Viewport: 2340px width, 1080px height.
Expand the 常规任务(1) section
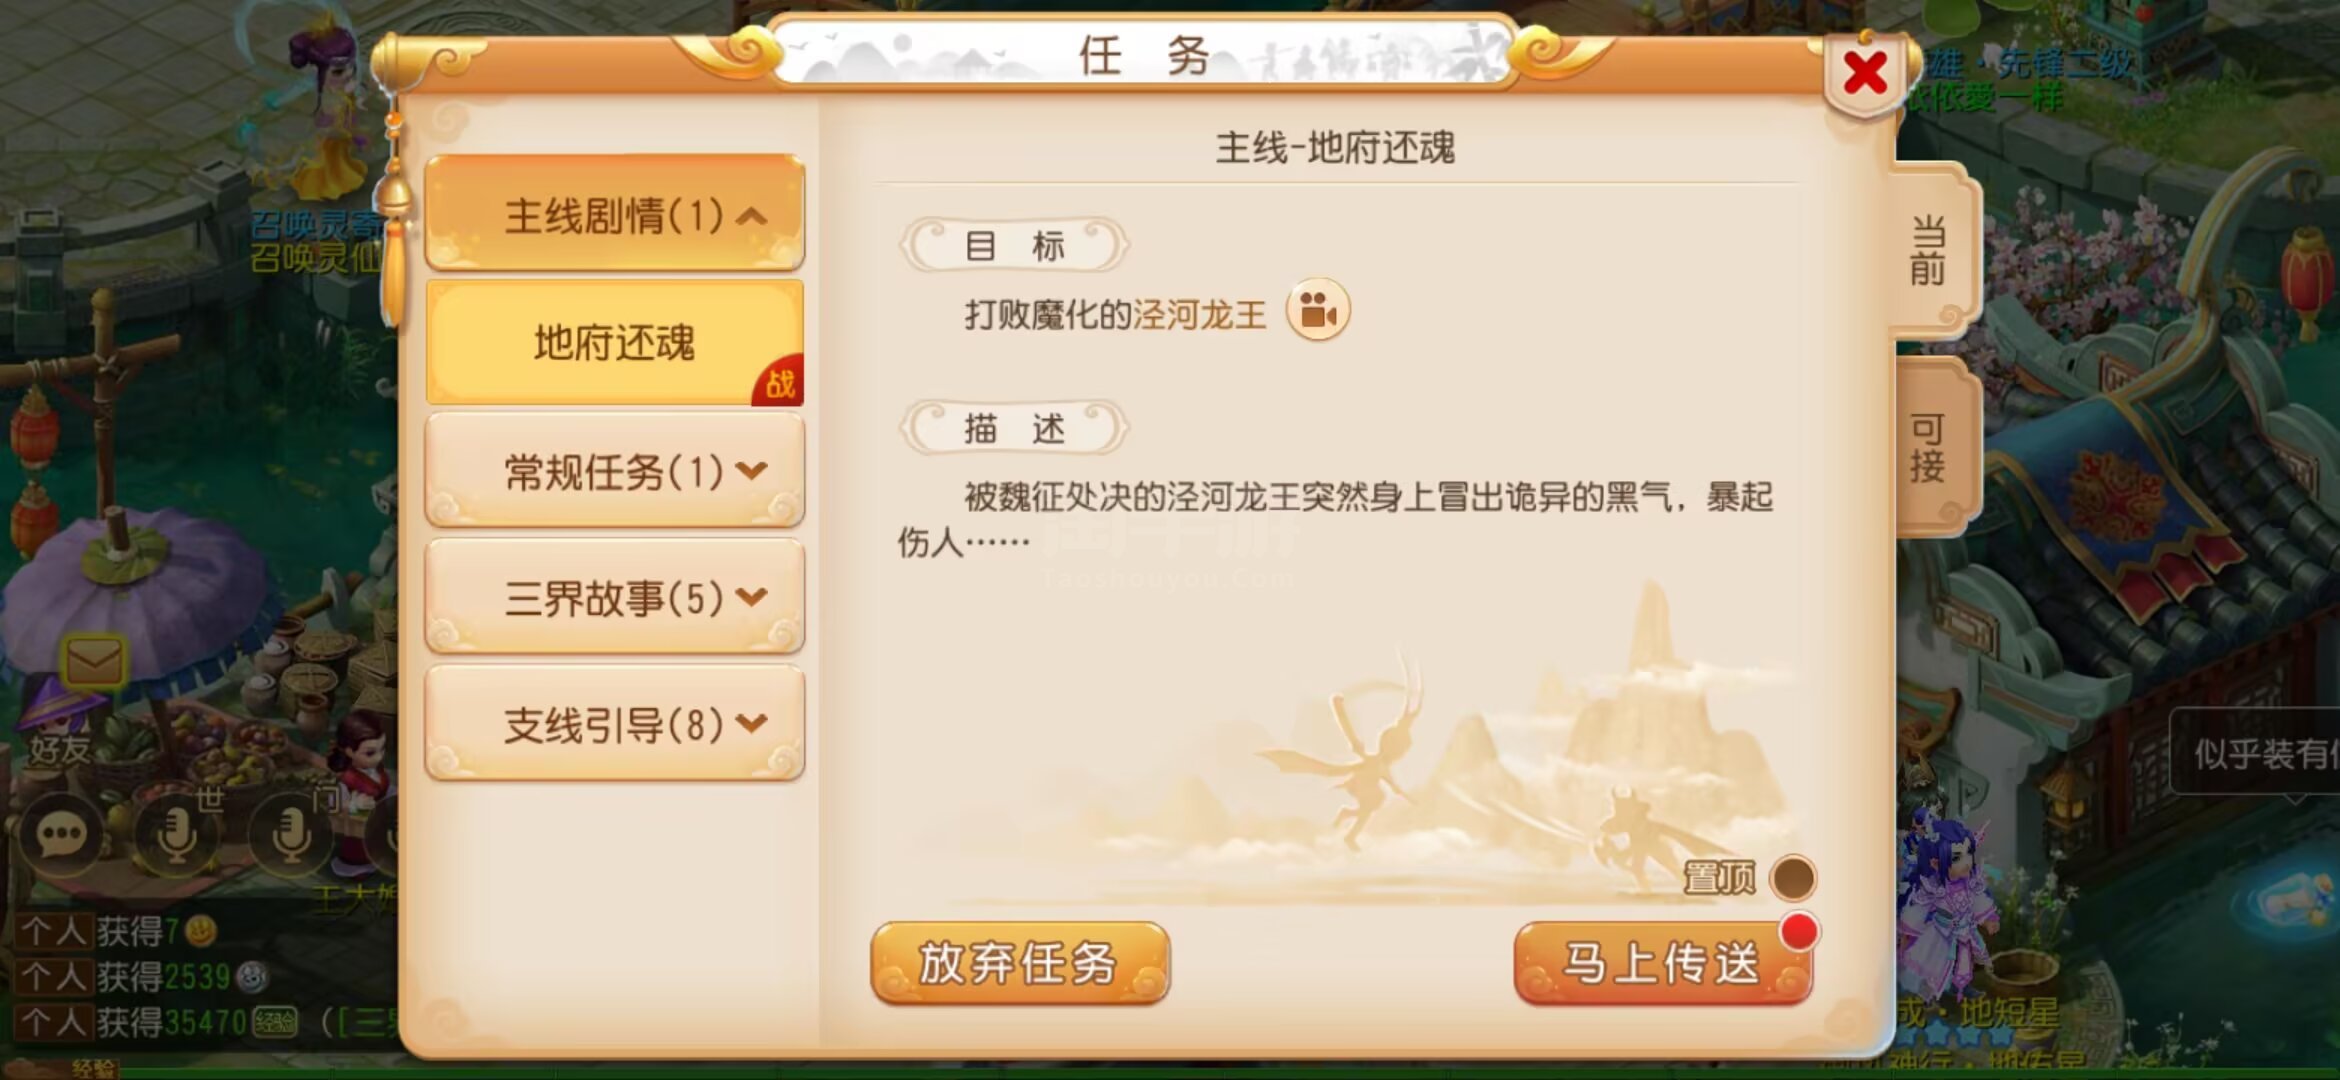[615, 470]
